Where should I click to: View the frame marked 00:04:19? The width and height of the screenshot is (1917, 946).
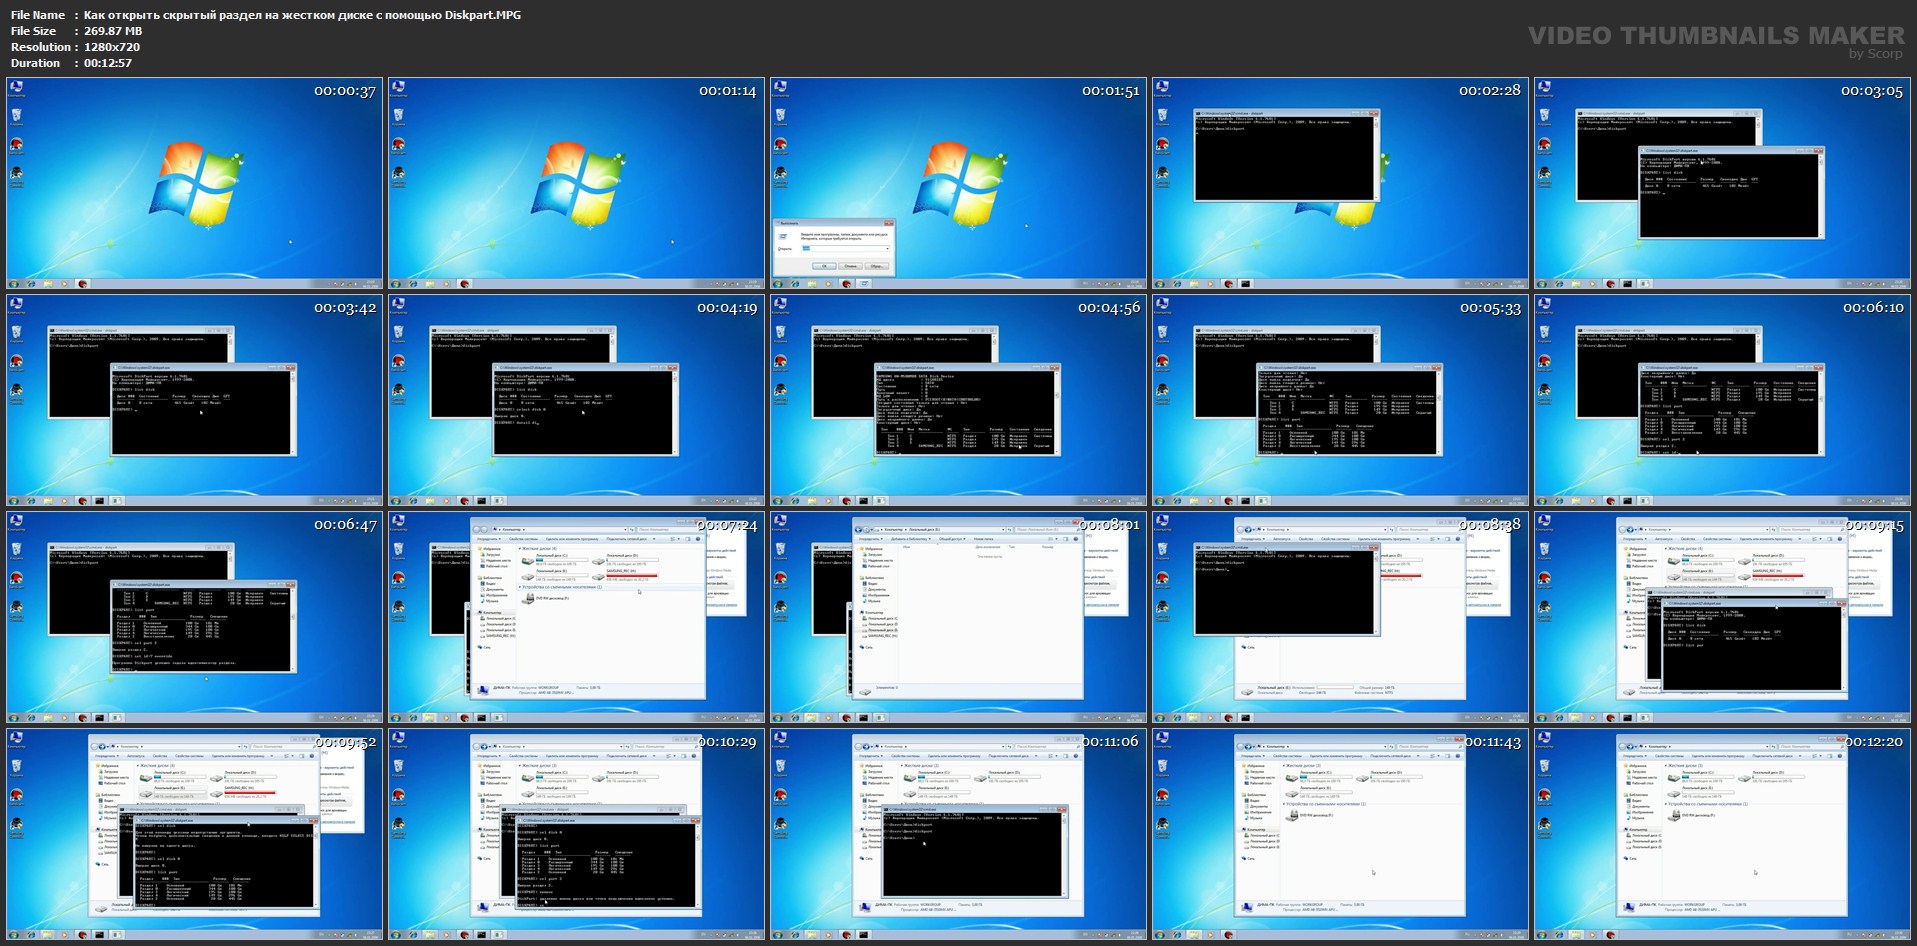576,401
